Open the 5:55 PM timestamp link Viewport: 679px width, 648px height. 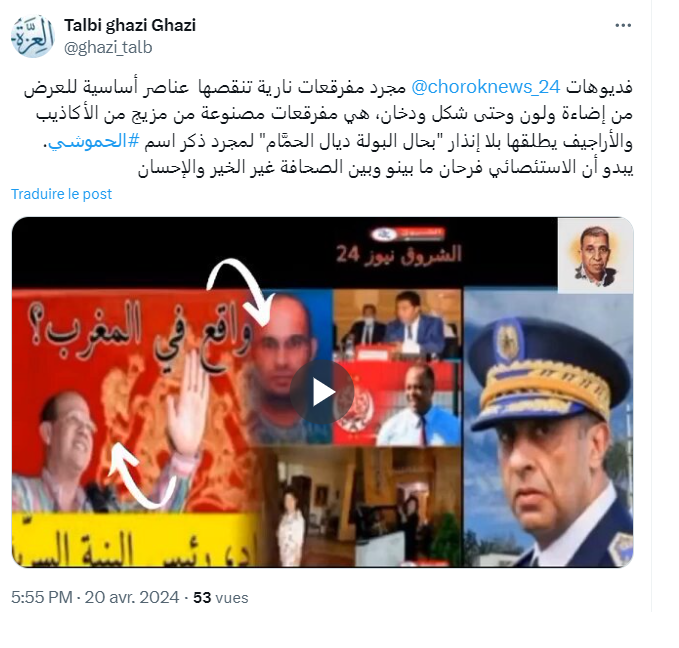[42, 597]
